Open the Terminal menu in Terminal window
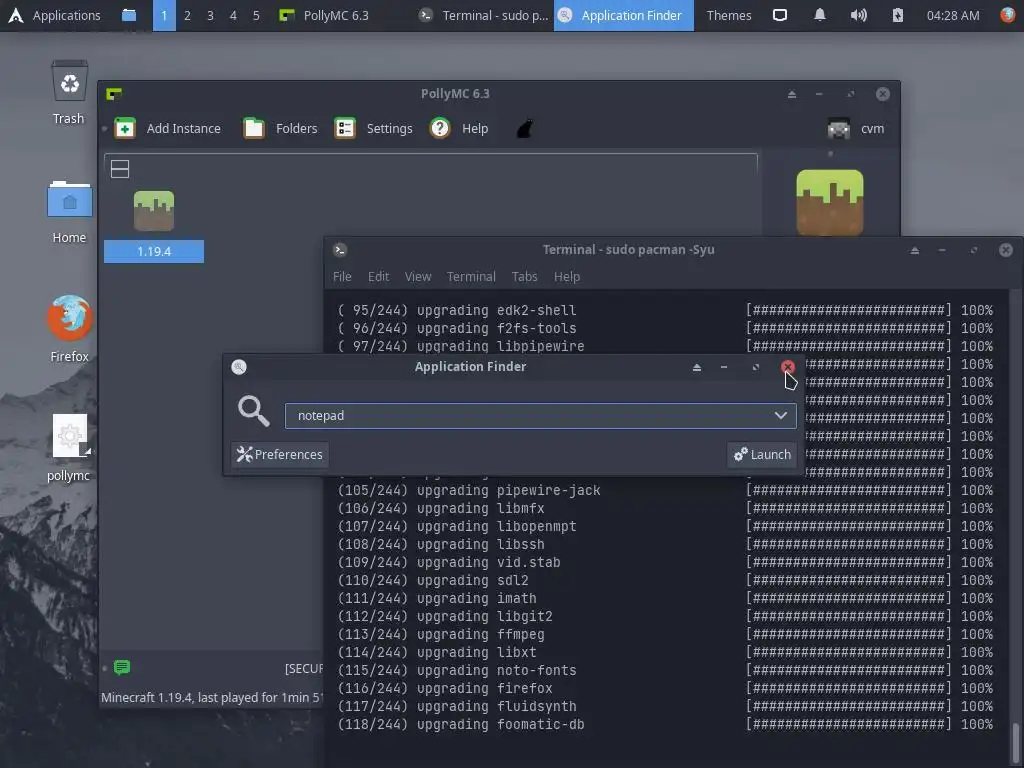This screenshot has height=768, width=1024. pos(472,277)
